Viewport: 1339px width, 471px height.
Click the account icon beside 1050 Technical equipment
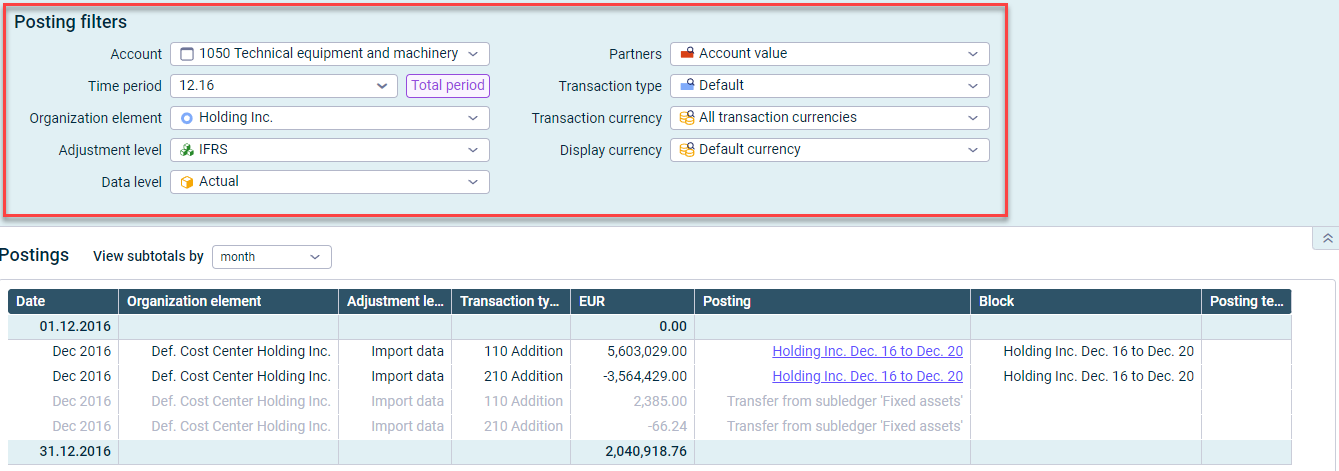[187, 54]
